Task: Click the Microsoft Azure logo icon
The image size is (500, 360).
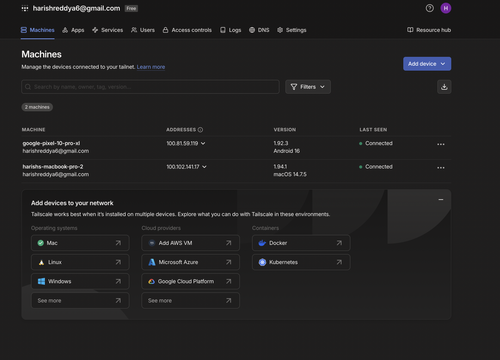Action: tap(152, 262)
